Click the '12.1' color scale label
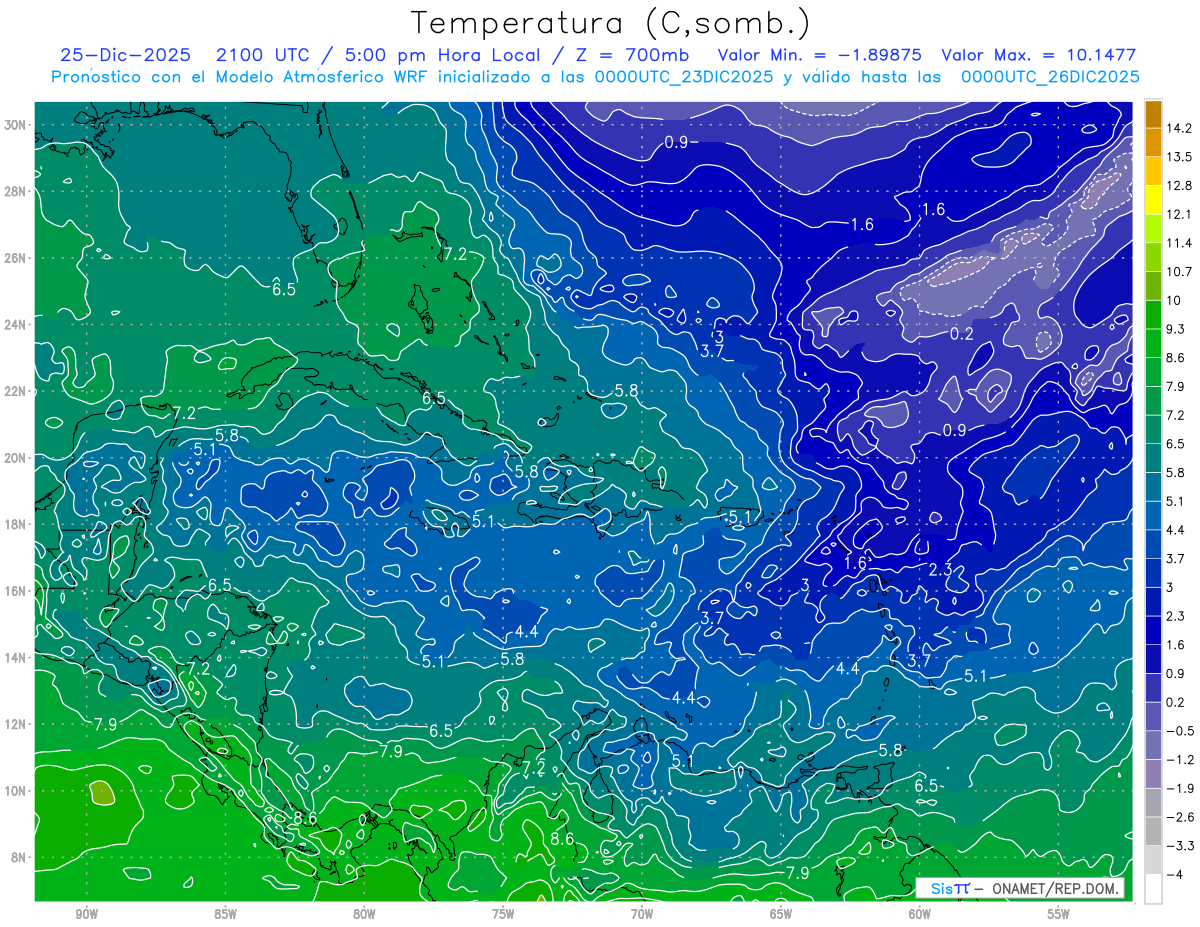This screenshot has width=1200, height=927. (x=1178, y=214)
